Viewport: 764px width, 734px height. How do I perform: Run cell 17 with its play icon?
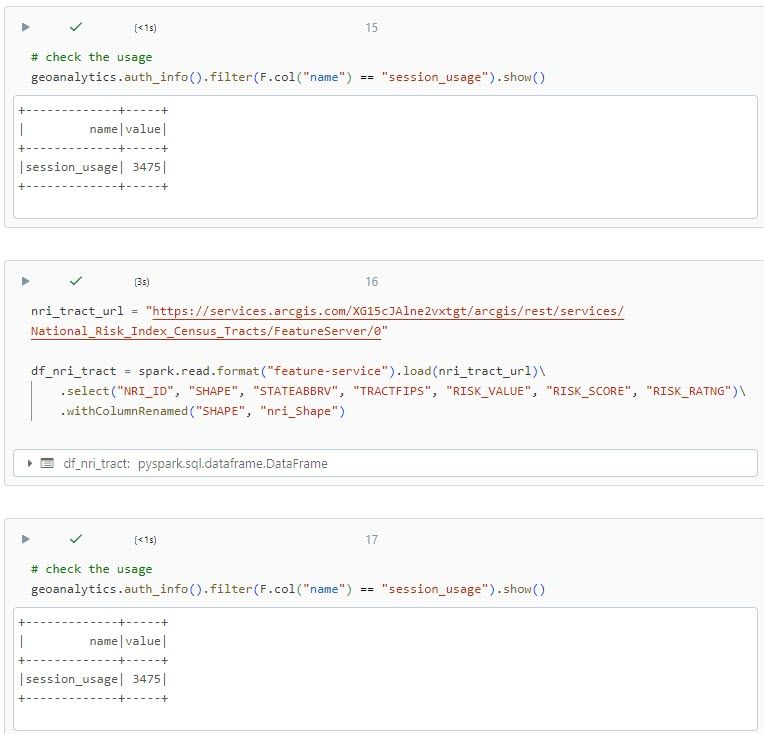click(26, 539)
